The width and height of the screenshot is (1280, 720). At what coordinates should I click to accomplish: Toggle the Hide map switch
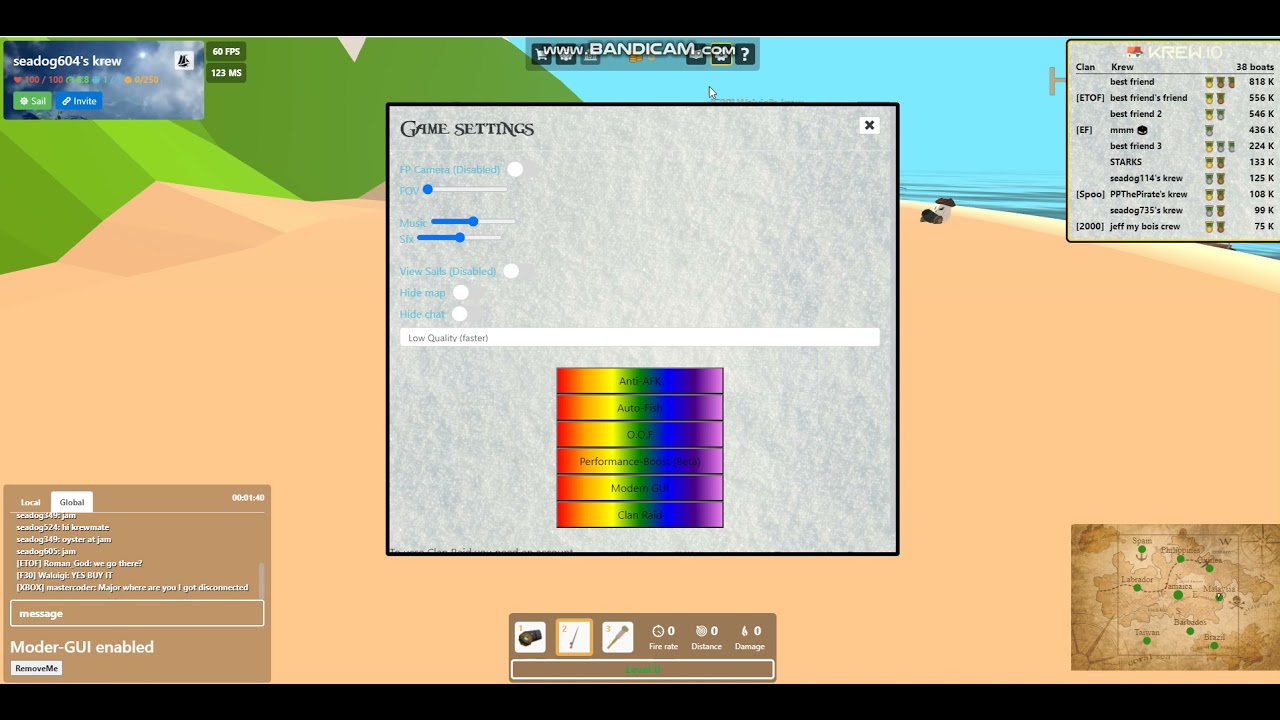(460, 292)
